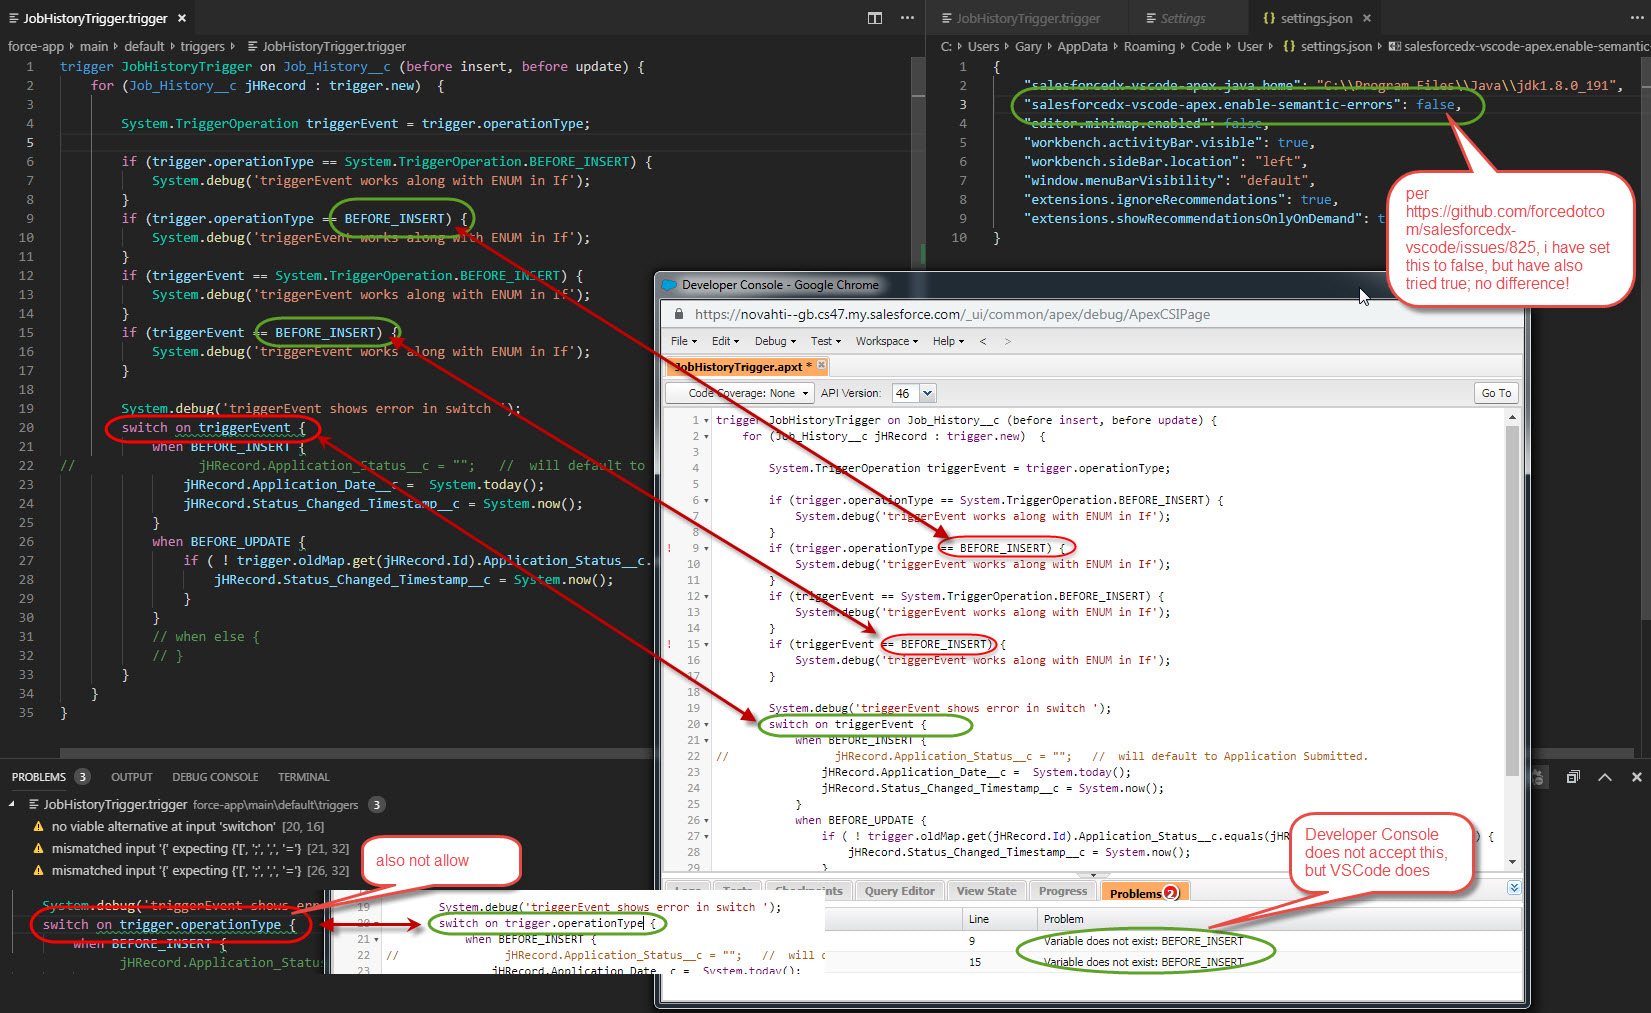
Task: Click the forward arrow in Developer Console toolbar
Action: pos(1008,340)
